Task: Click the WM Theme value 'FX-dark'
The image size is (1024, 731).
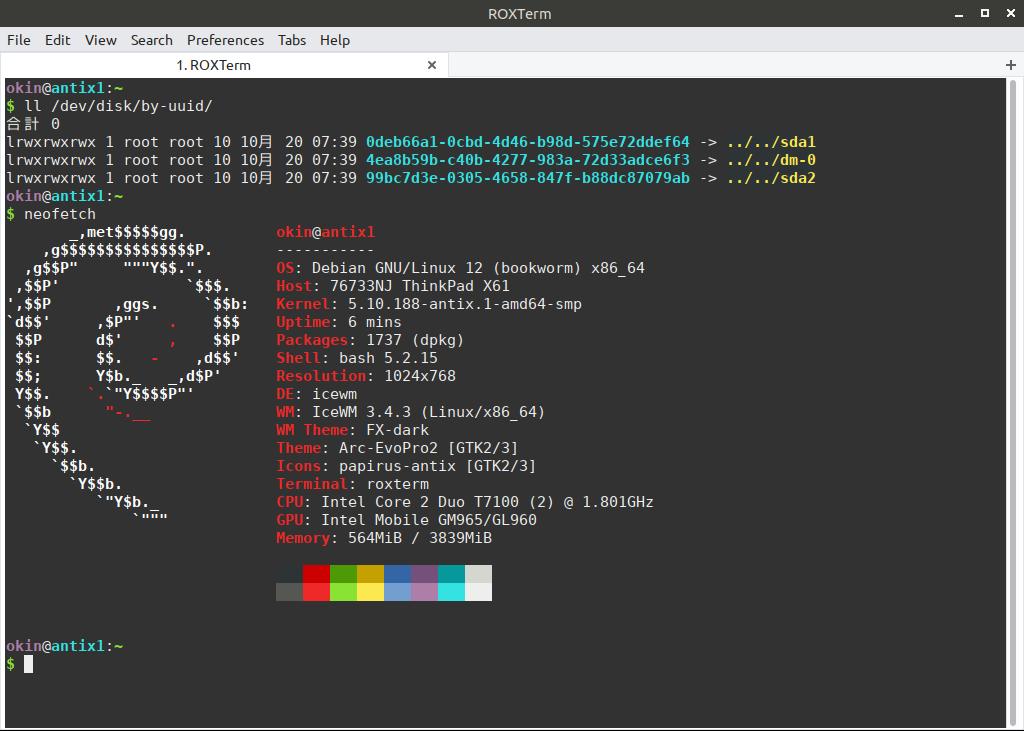Action: click(x=397, y=430)
